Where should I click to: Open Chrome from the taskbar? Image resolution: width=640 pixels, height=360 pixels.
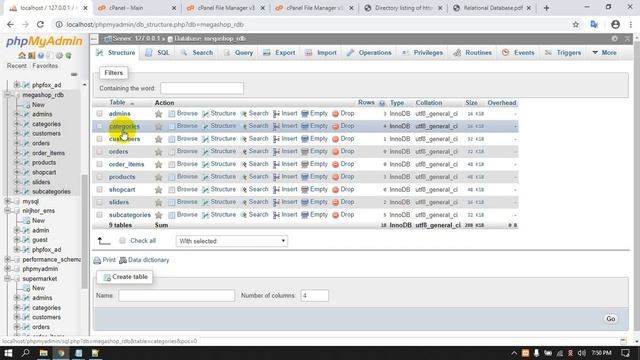pos(61,353)
